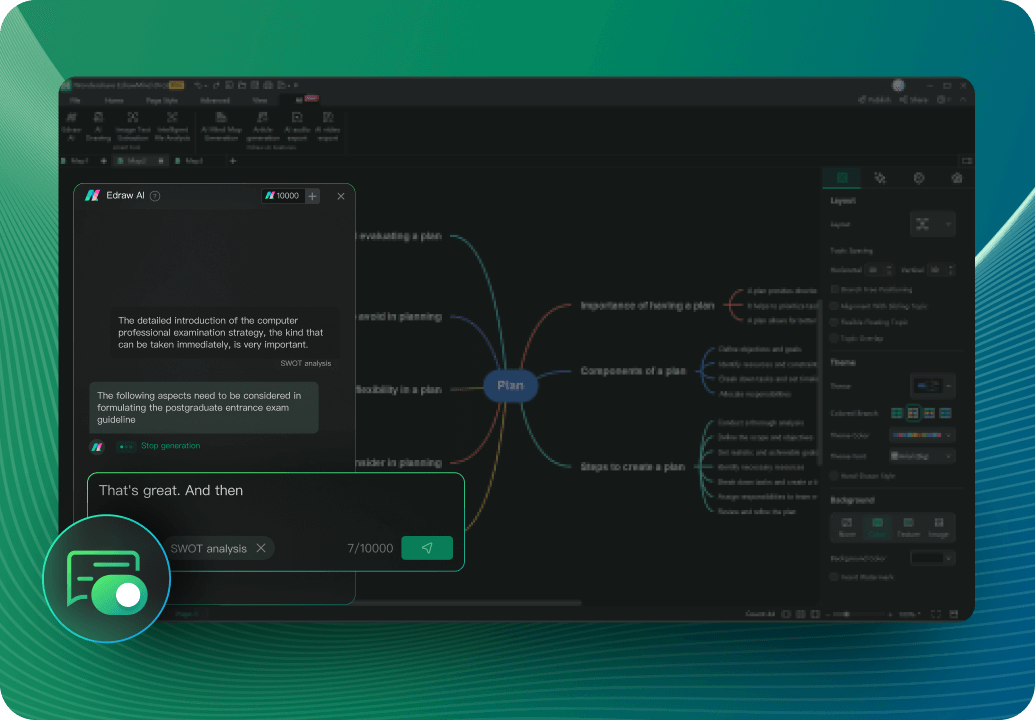This screenshot has width=1035, height=720.
Task: Open AI video export
Action: (x=327, y=126)
